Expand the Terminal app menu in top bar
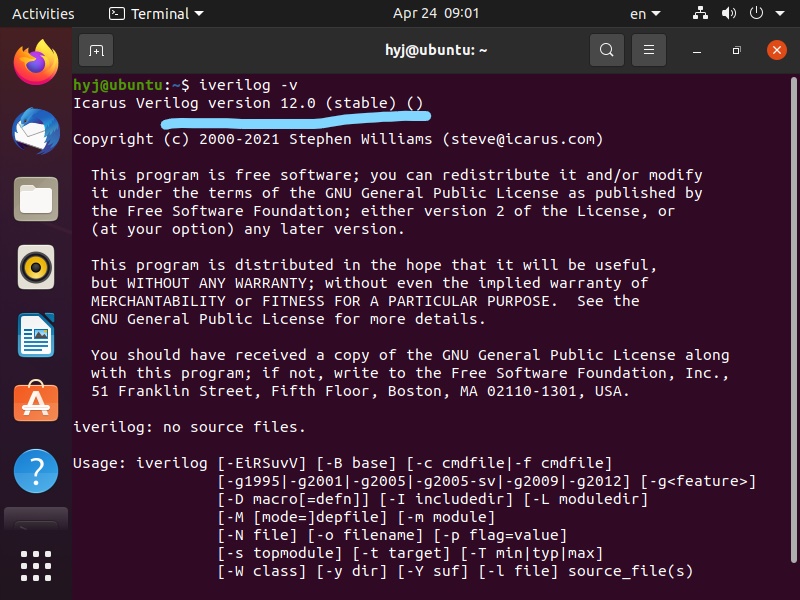The image size is (800, 600). (155, 14)
